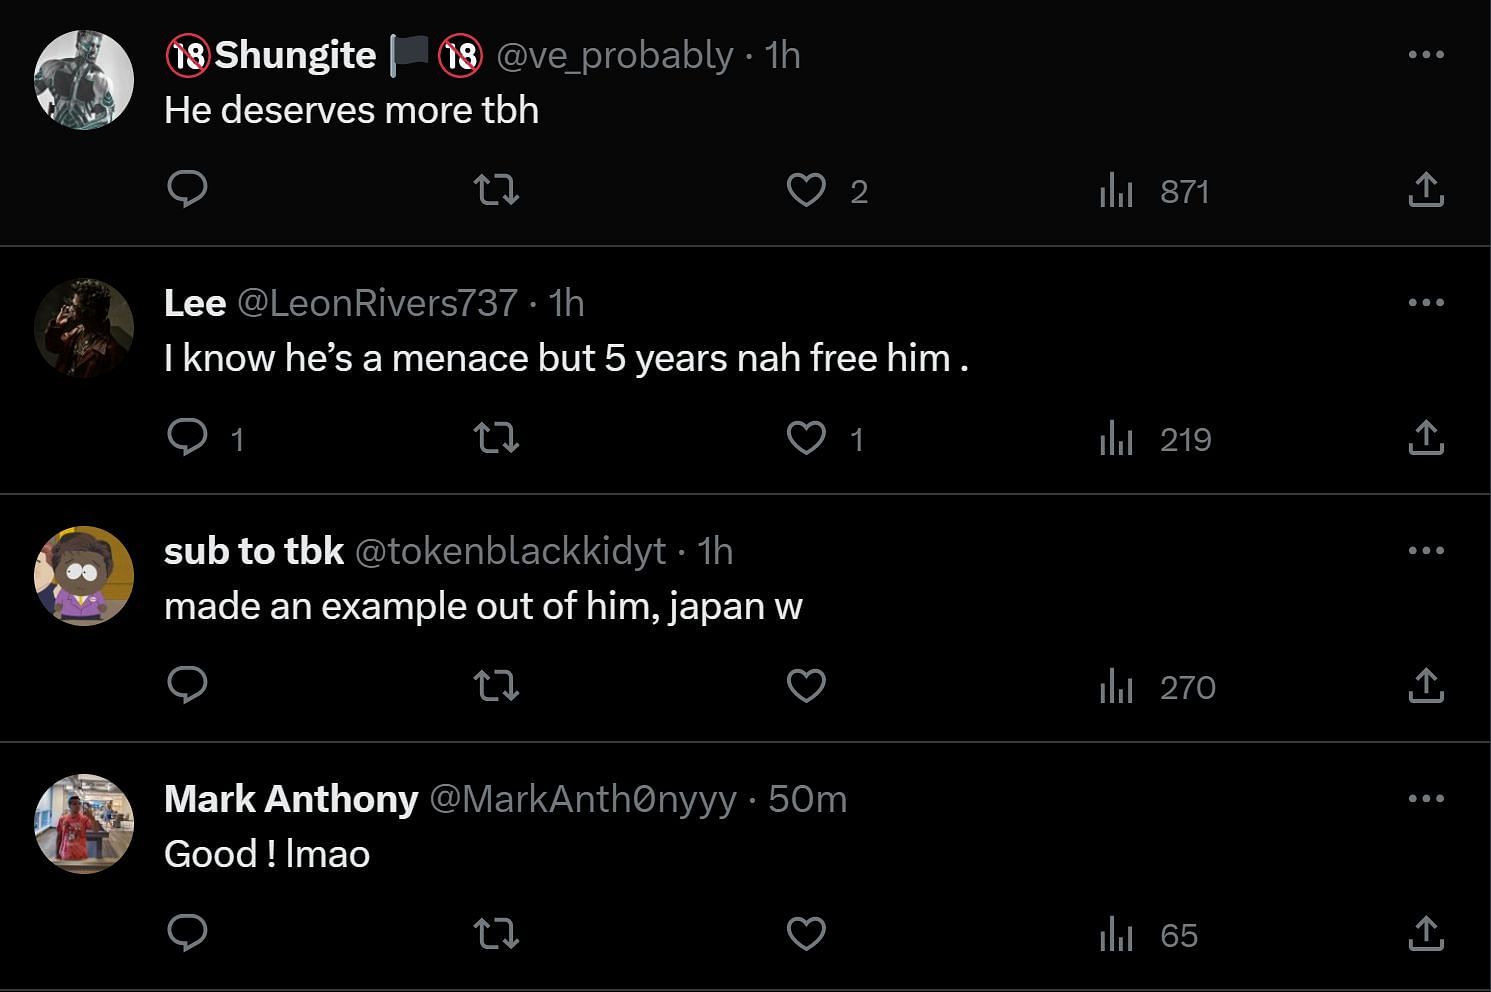The image size is (1491, 992).
Task: Reply to Shungite's tweet
Action: click(187, 189)
